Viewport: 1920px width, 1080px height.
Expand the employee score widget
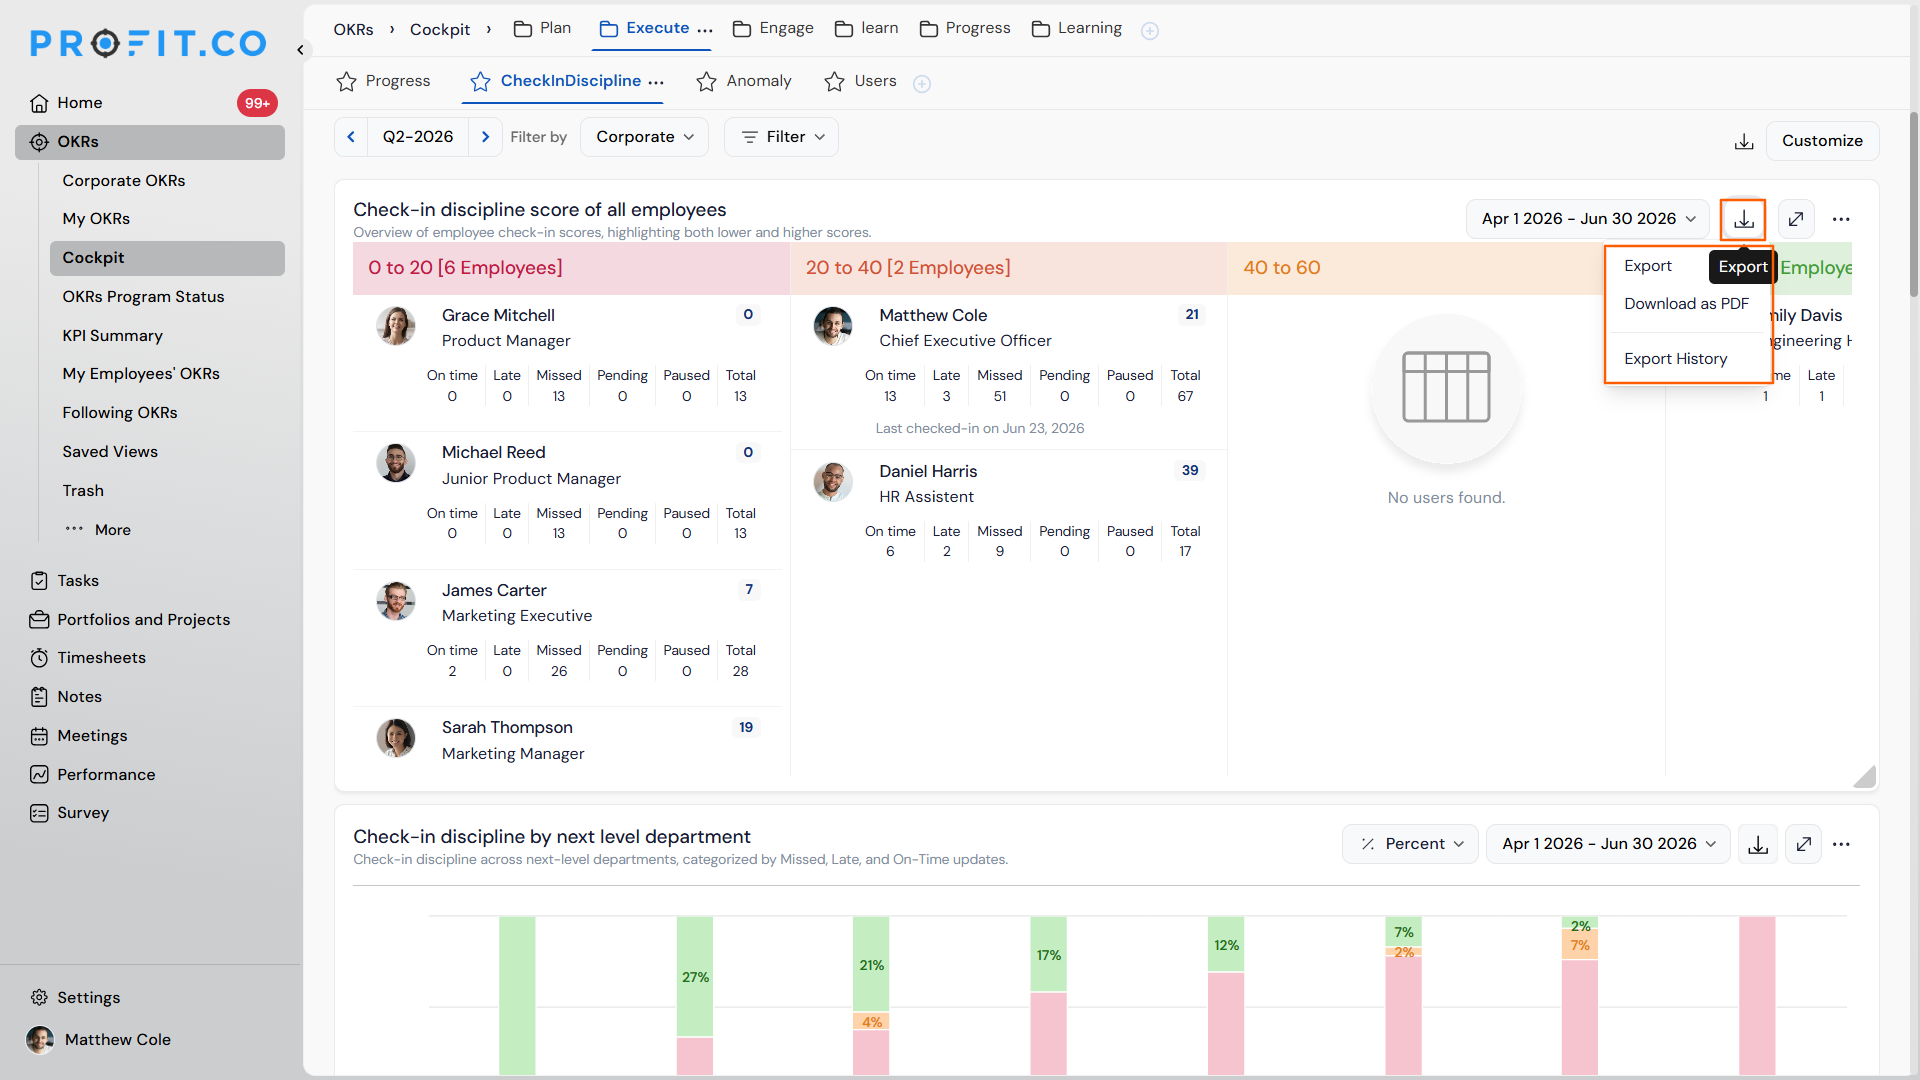point(1796,219)
